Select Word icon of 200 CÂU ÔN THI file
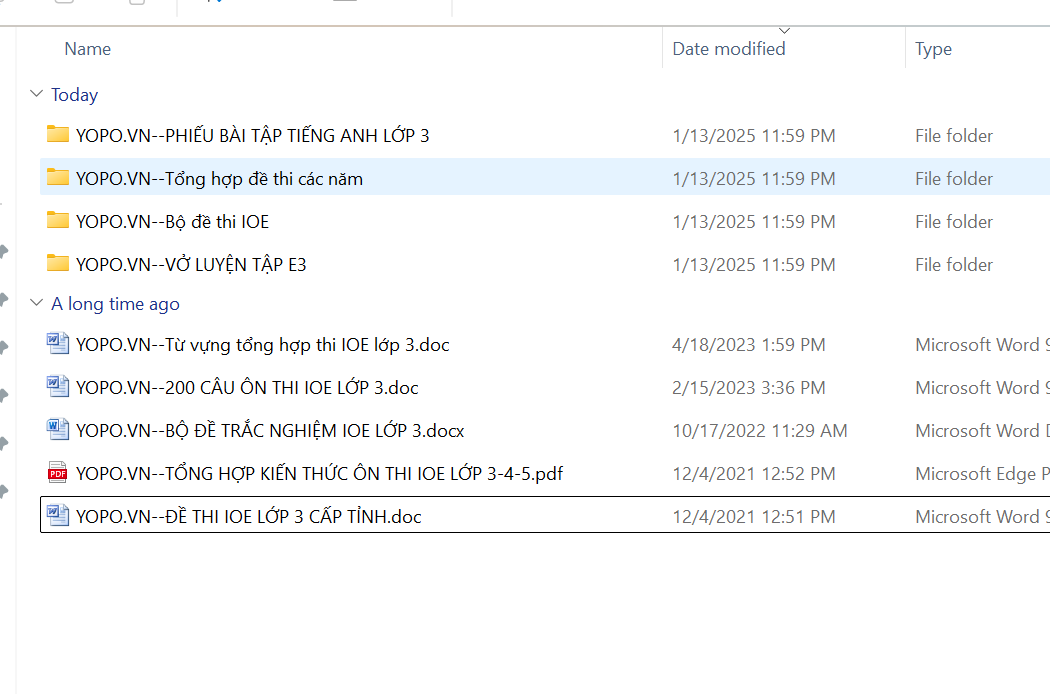The image size is (1050, 694). pyautogui.click(x=58, y=387)
